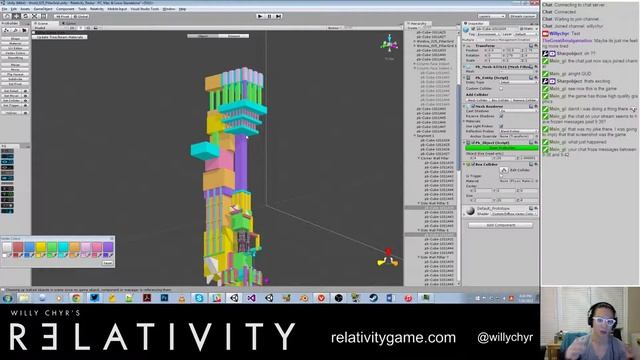Toggle the Custom Collider checkbox
This screenshot has width=640, height=360.
pyautogui.click(x=502, y=89)
